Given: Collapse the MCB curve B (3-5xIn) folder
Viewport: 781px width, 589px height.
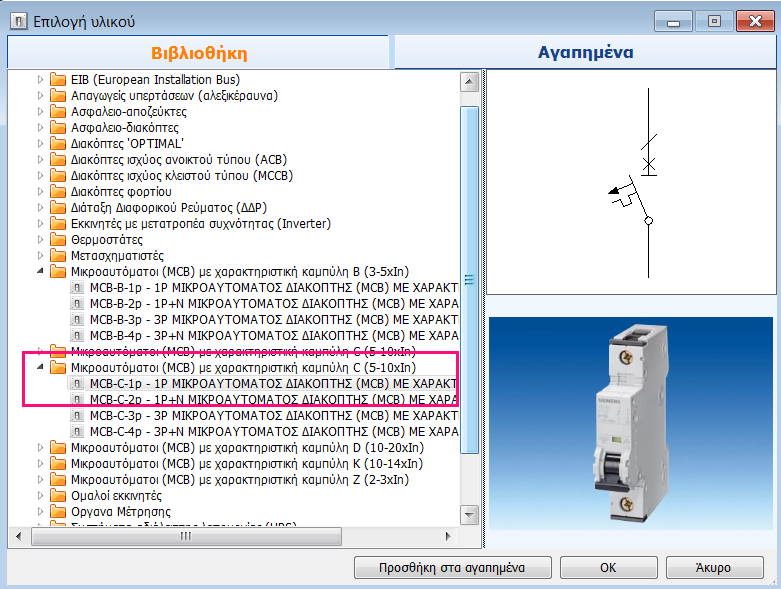Looking at the screenshot, I should click(x=41, y=272).
